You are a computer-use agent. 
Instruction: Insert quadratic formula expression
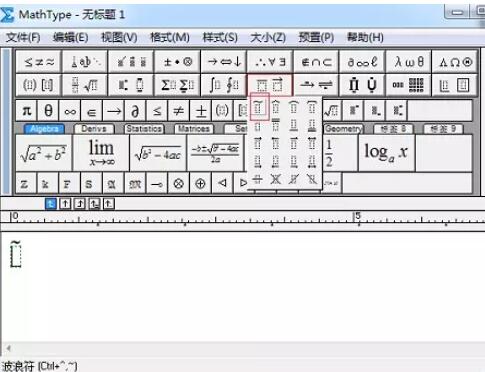216,153
